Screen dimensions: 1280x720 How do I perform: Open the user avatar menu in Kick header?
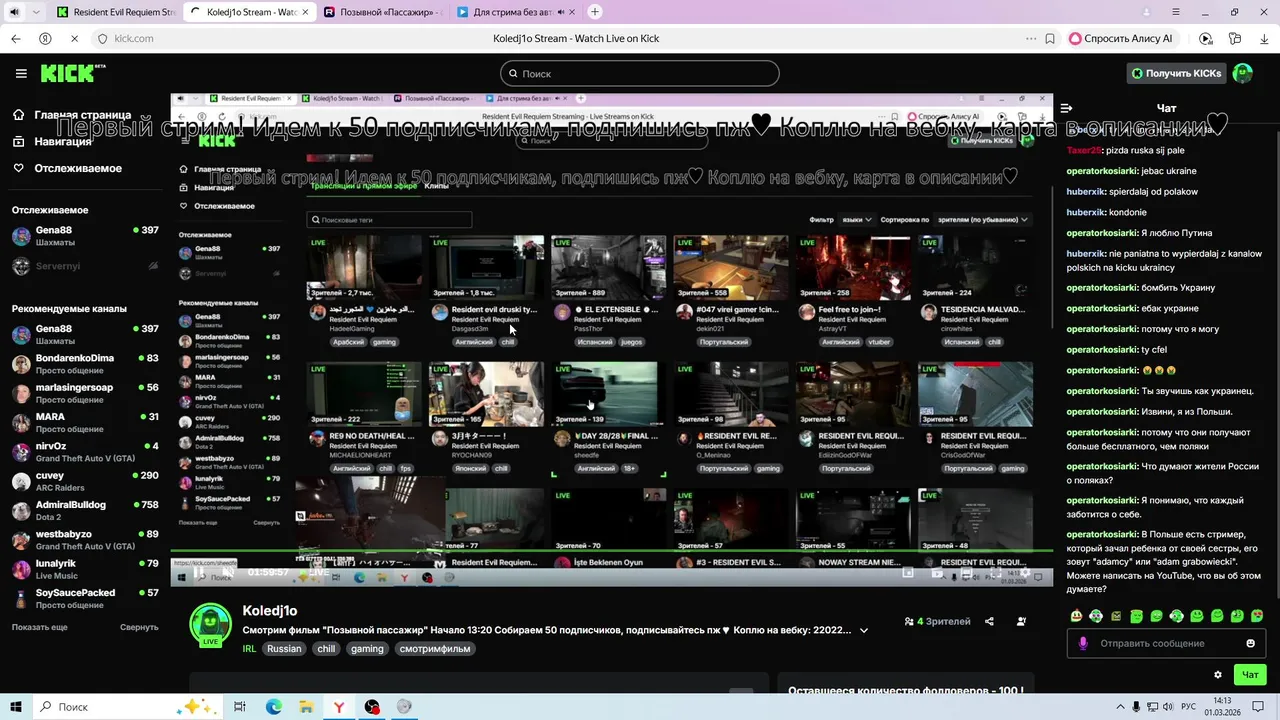(x=1243, y=73)
